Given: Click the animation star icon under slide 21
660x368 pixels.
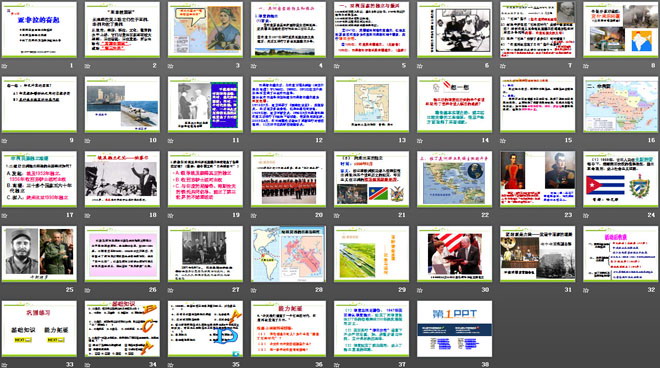Looking at the screenshot, I should click(x=337, y=216).
